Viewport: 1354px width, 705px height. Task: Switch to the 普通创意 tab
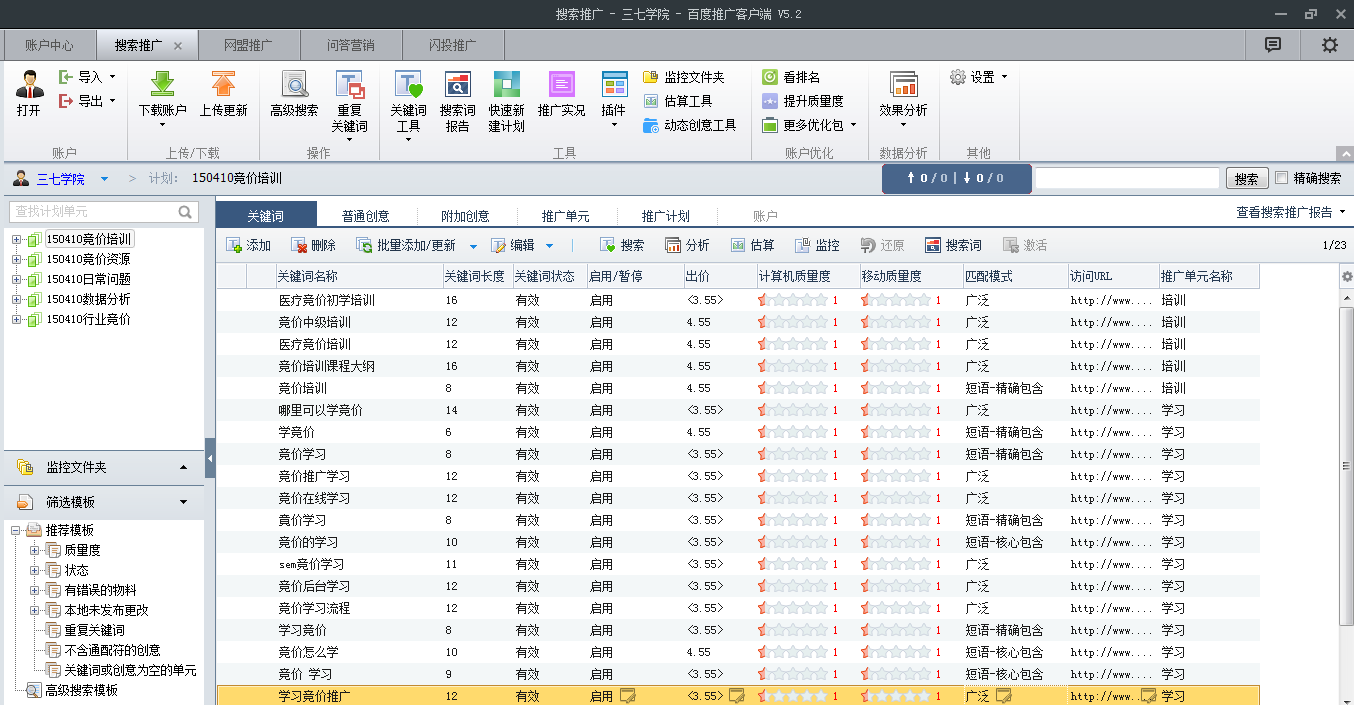tap(365, 216)
